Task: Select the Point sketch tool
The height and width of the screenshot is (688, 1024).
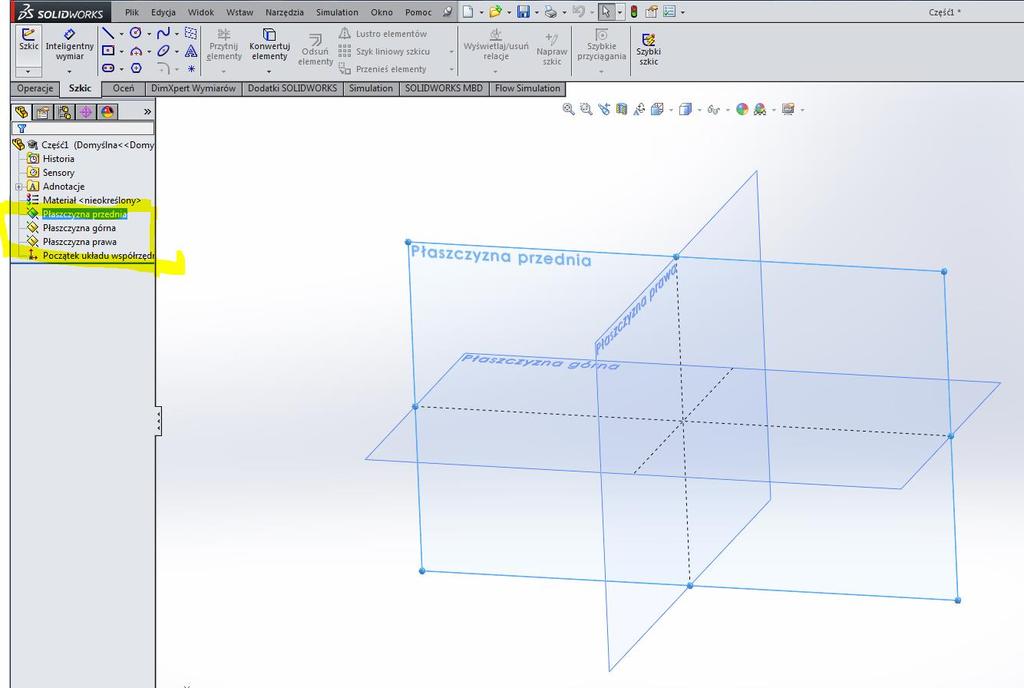Action: pyautogui.click(x=191, y=68)
